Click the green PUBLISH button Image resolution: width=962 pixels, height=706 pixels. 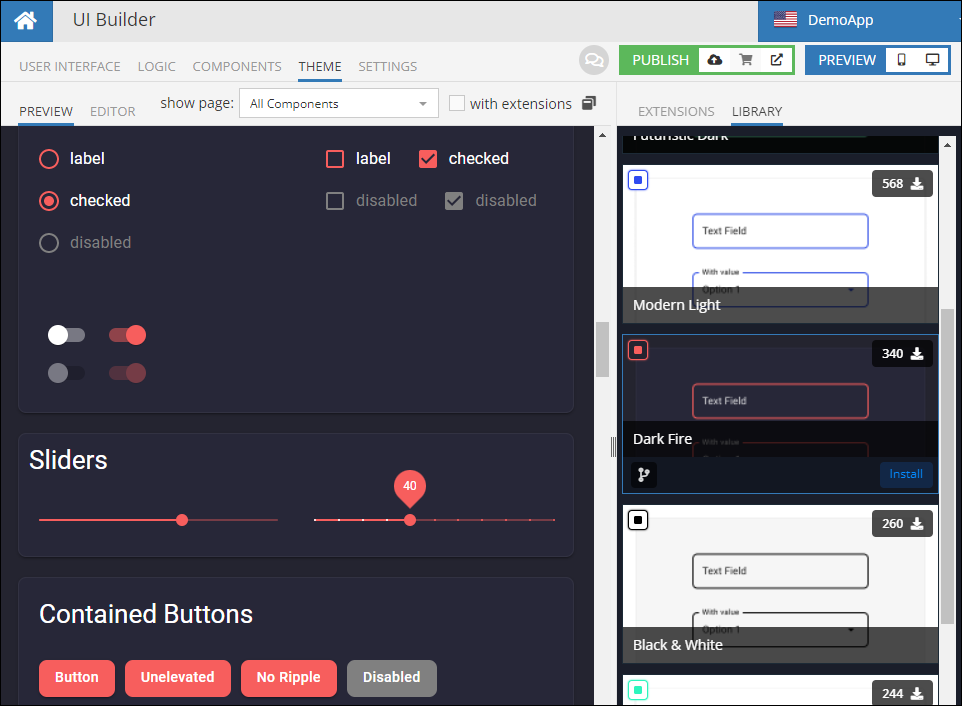click(x=660, y=60)
